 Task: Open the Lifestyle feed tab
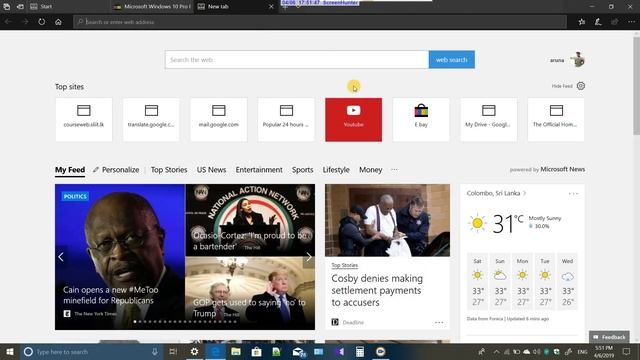[x=336, y=170]
